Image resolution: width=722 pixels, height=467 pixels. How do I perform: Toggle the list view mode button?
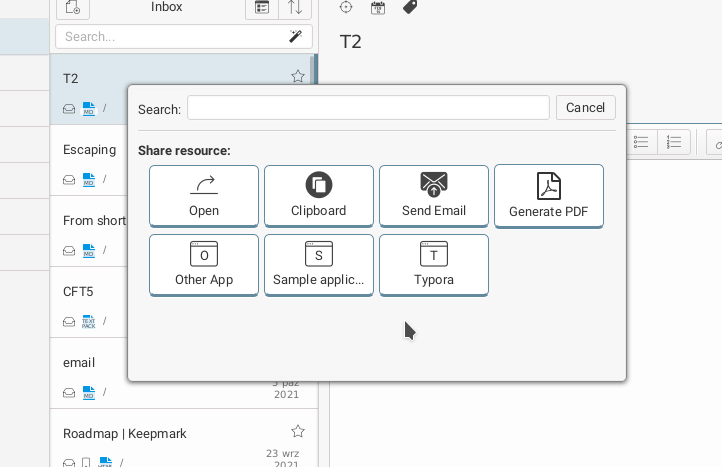262,8
